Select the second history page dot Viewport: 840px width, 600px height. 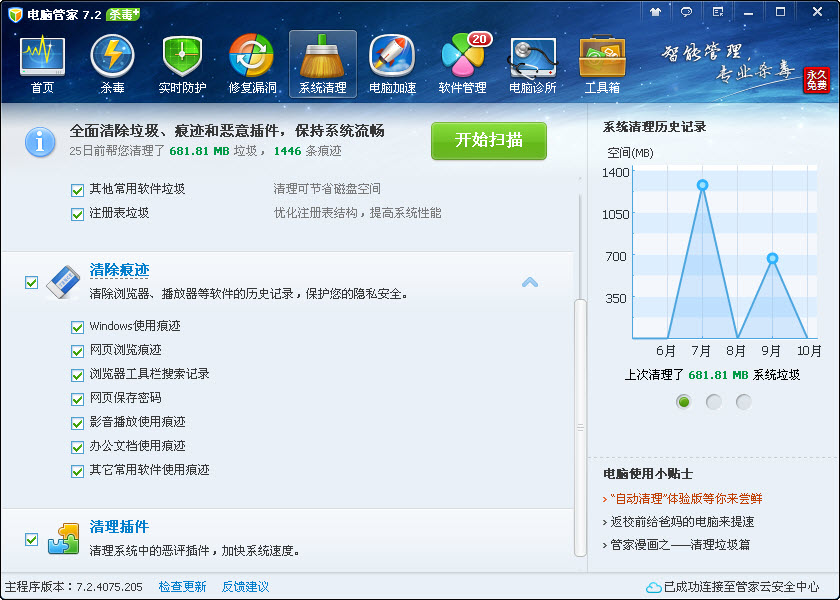pos(714,401)
